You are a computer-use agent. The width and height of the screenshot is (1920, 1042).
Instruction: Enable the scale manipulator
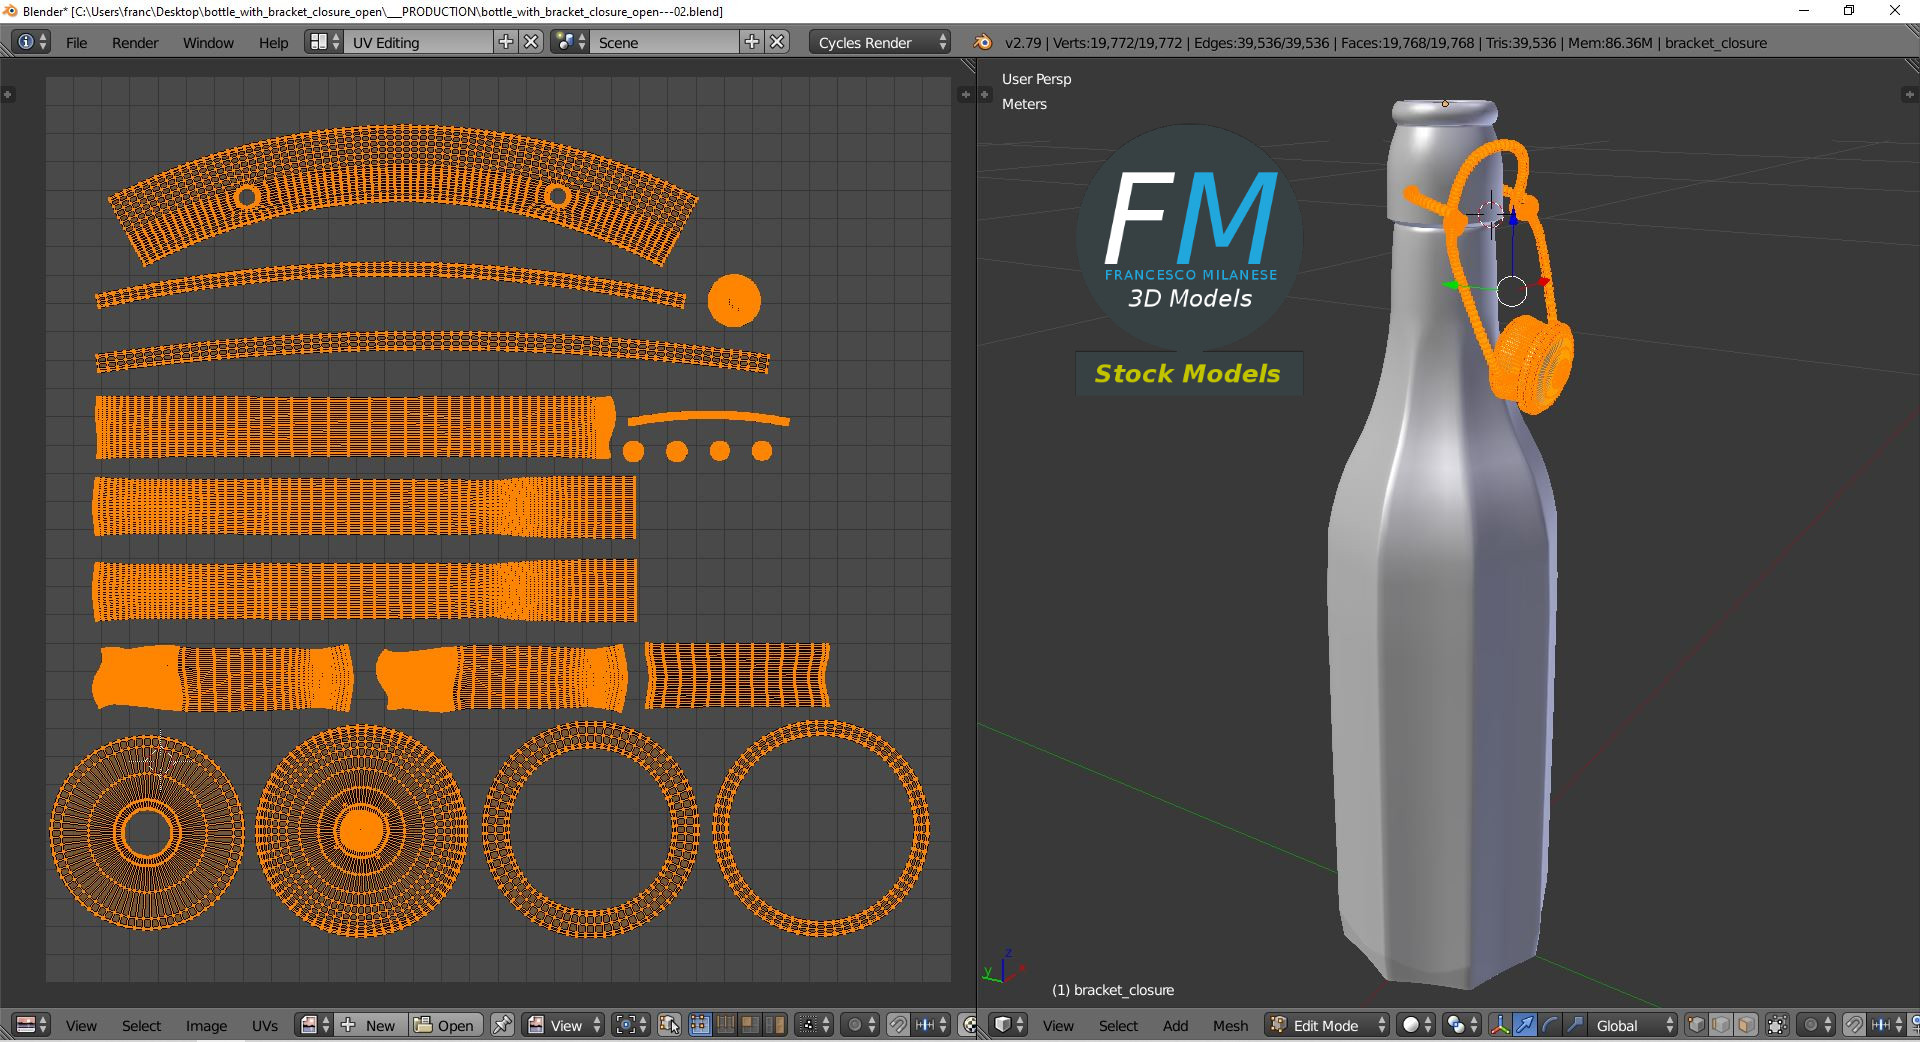[x=1575, y=1025]
